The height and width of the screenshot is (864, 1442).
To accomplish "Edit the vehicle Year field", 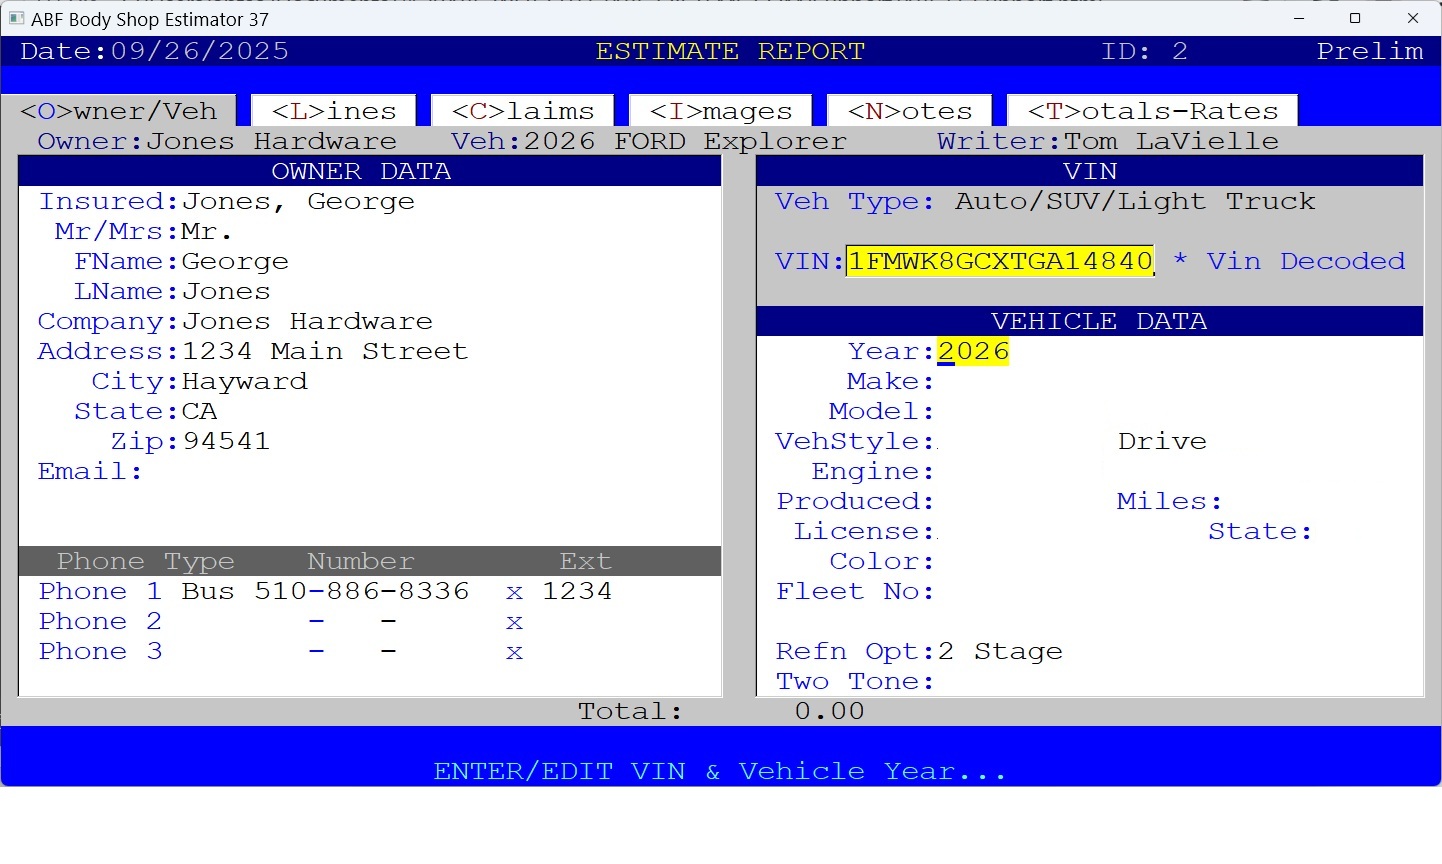I will coord(973,351).
